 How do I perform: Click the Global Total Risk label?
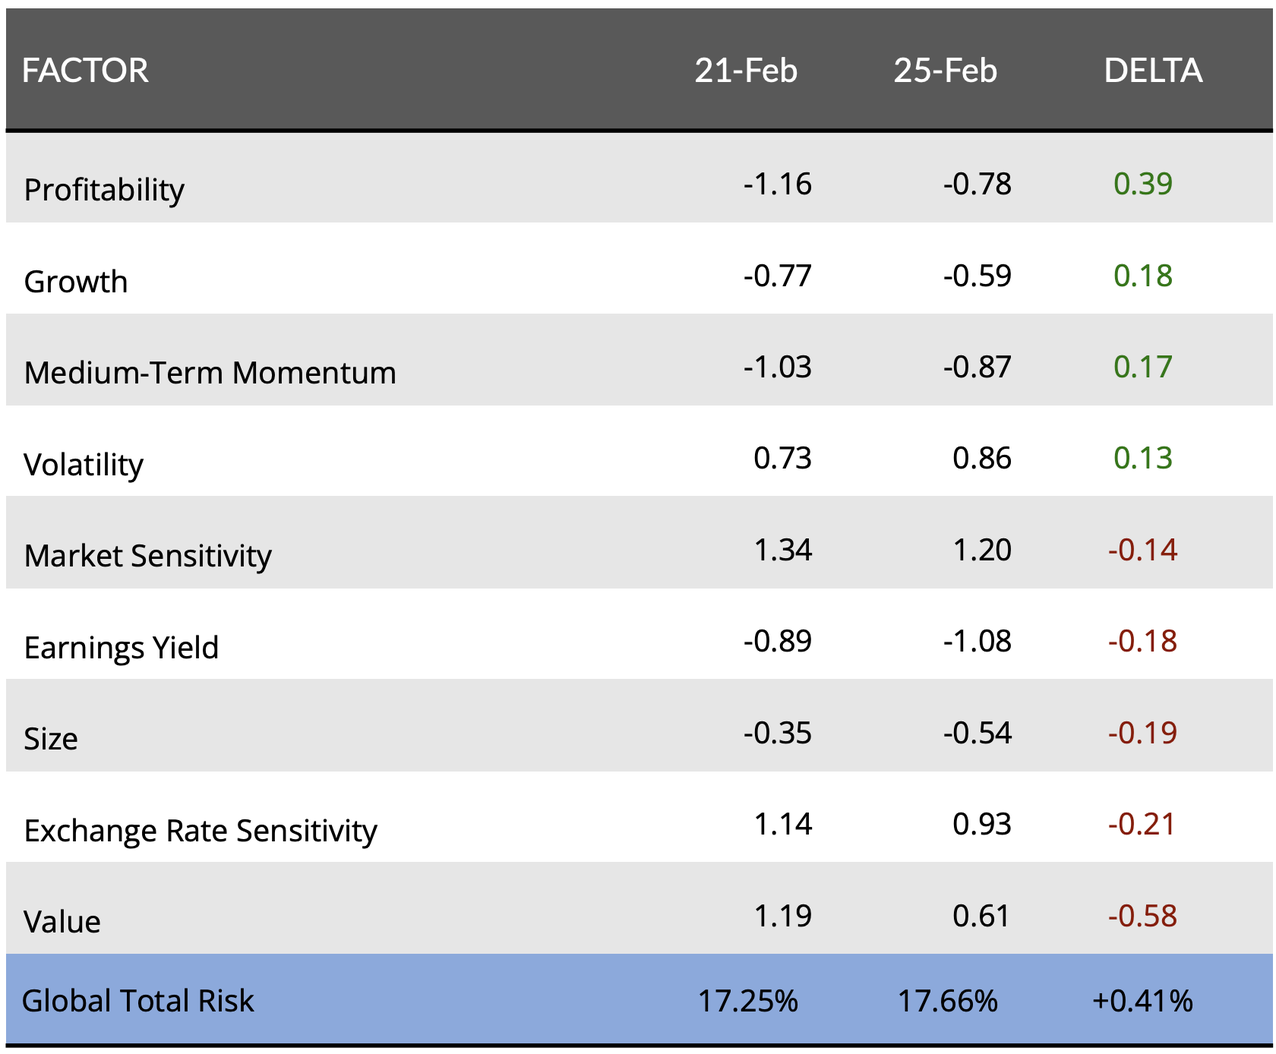coord(138,1000)
